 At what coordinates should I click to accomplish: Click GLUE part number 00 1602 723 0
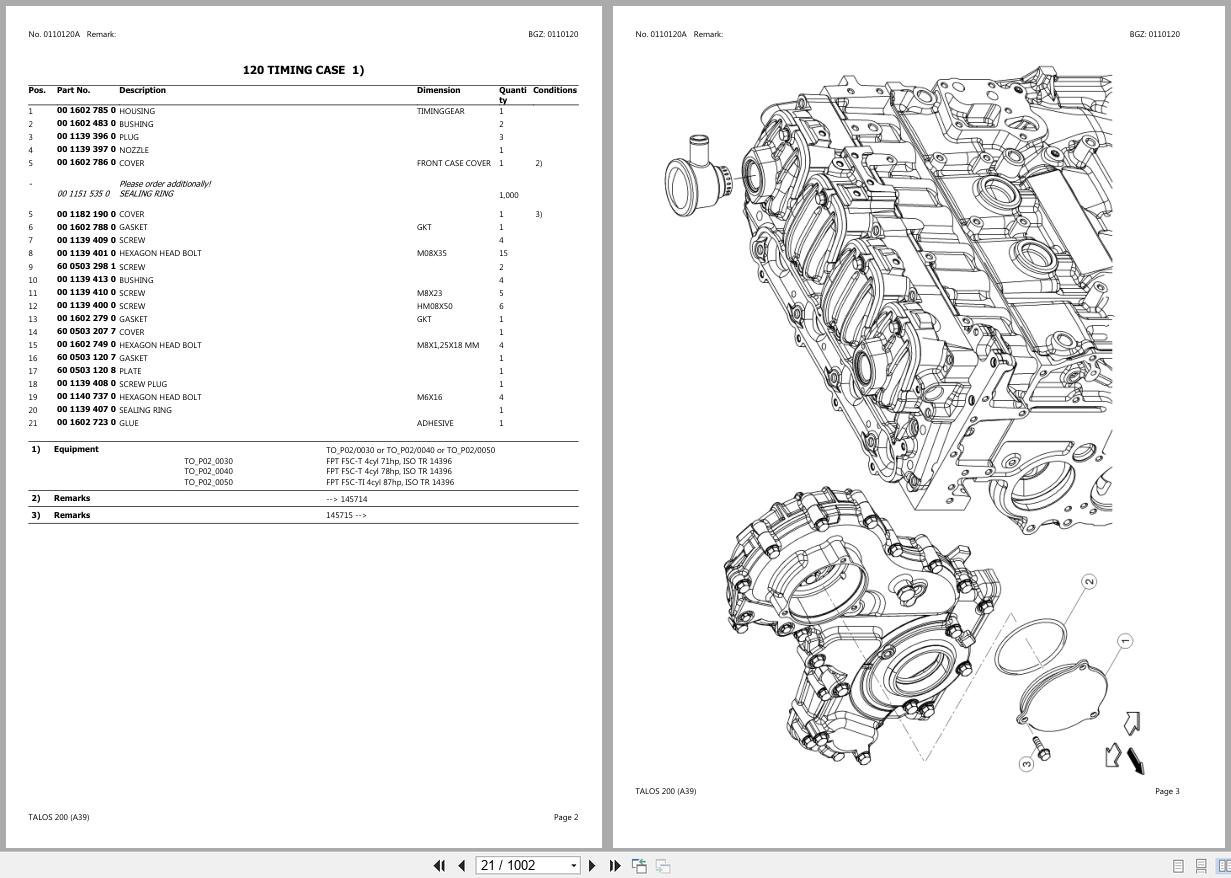tap(86, 423)
